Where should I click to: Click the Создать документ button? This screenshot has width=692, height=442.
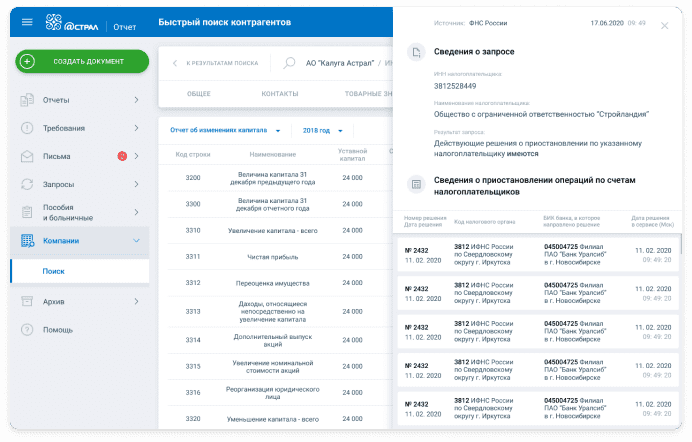point(82,61)
